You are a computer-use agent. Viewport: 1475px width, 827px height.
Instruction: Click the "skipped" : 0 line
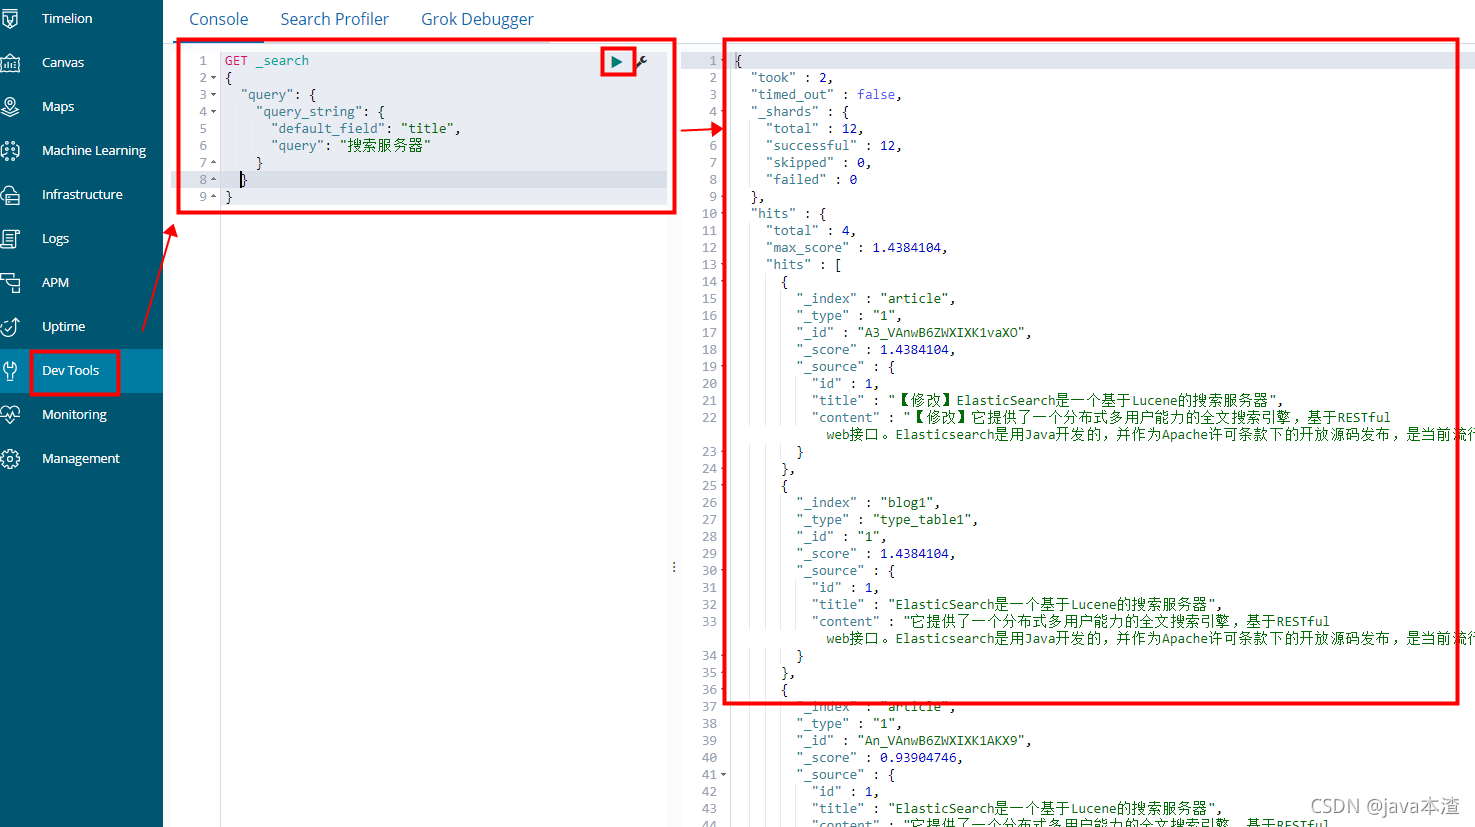pyautogui.click(x=819, y=163)
